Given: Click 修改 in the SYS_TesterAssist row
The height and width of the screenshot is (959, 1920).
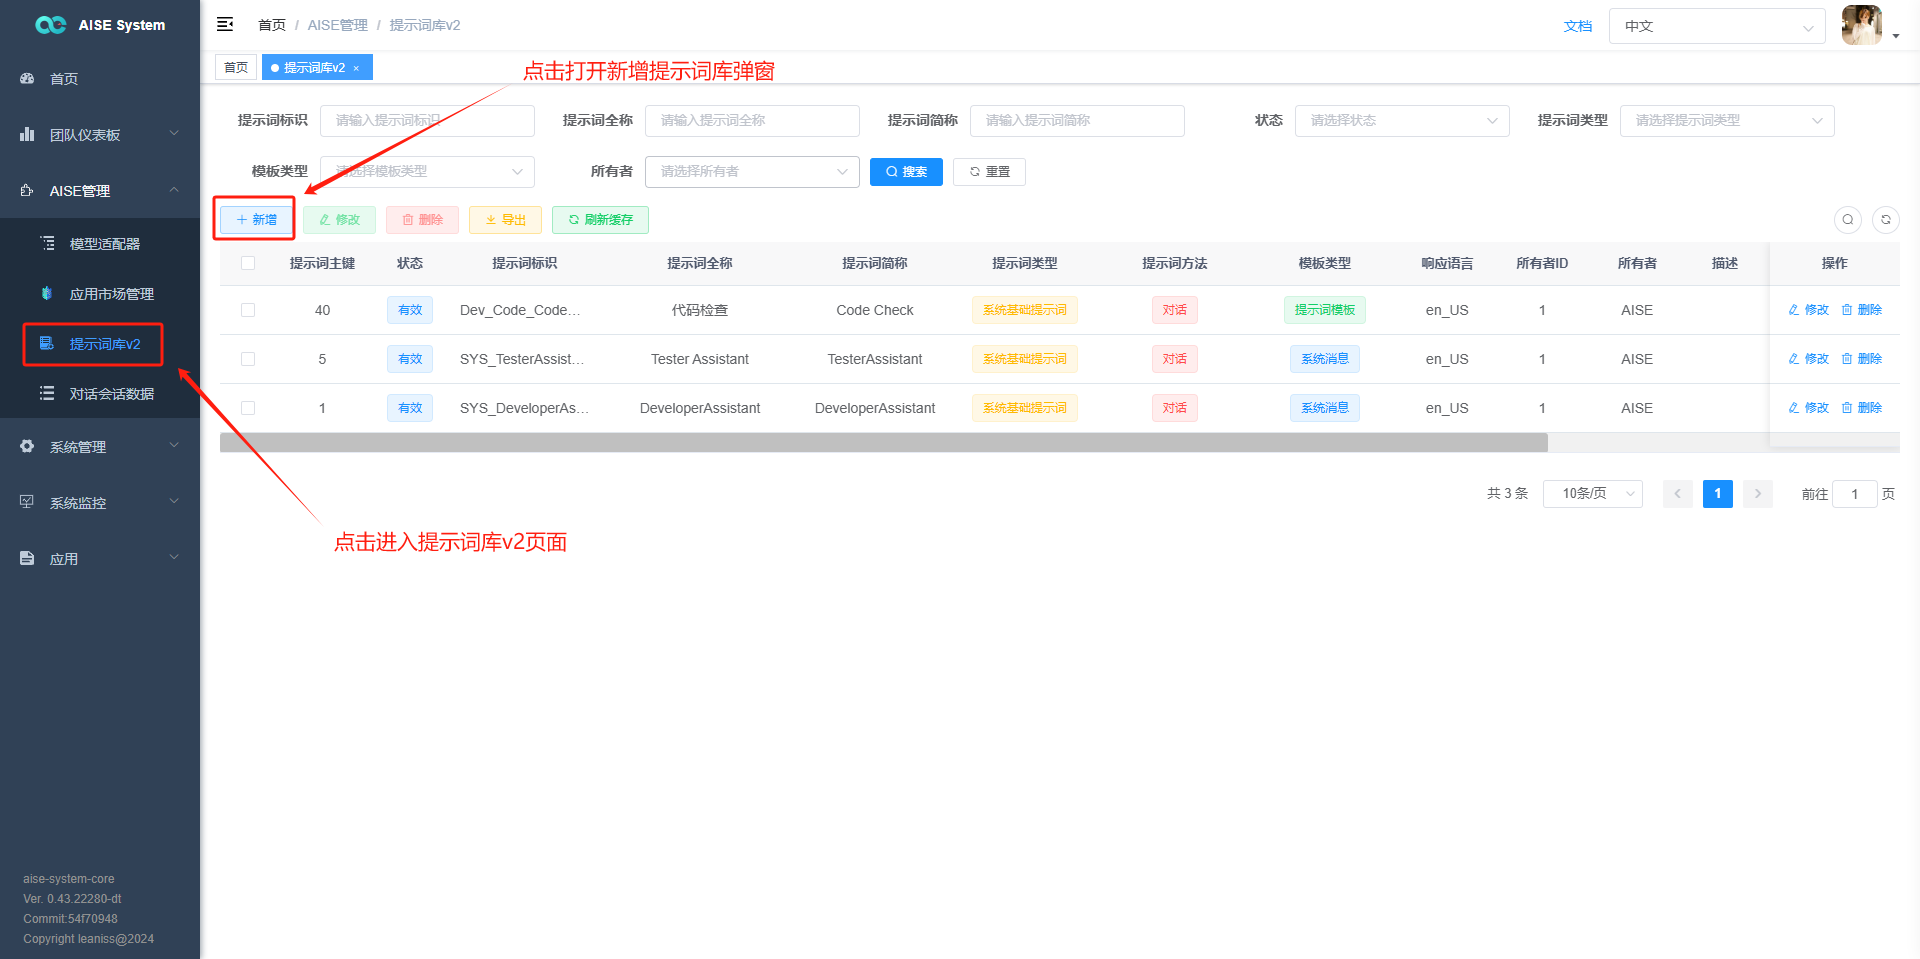Looking at the screenshot, I should (x=1809, y=359).
